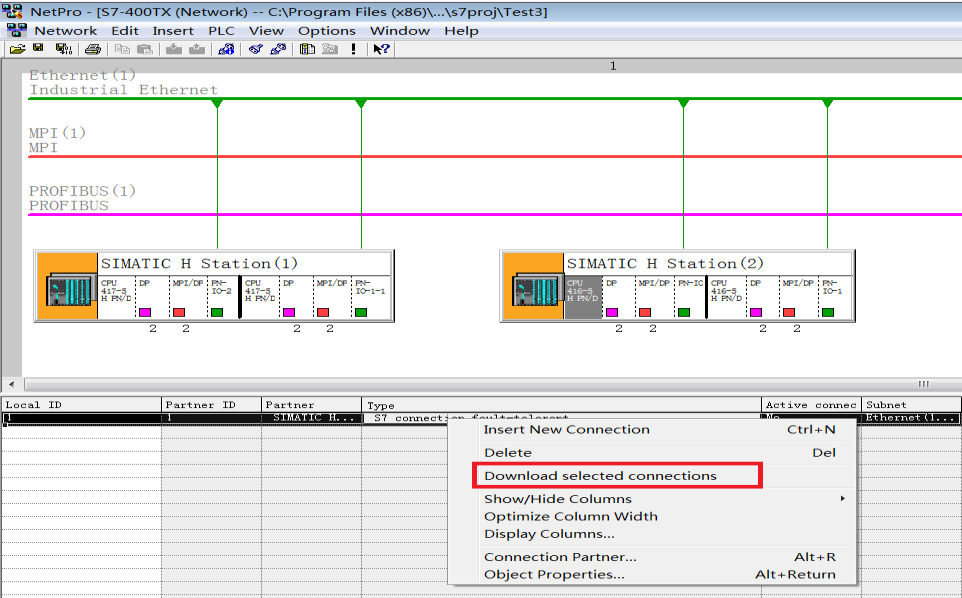Open the View menu
Screen dimensions: 962x598
point(266,31)
